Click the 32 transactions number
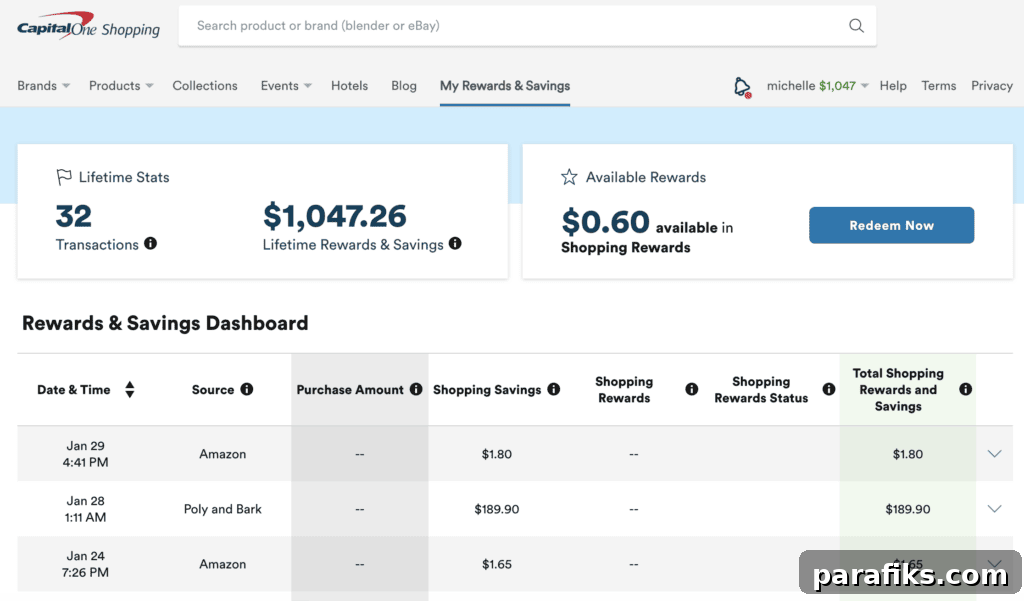 (x=73, y=216)
